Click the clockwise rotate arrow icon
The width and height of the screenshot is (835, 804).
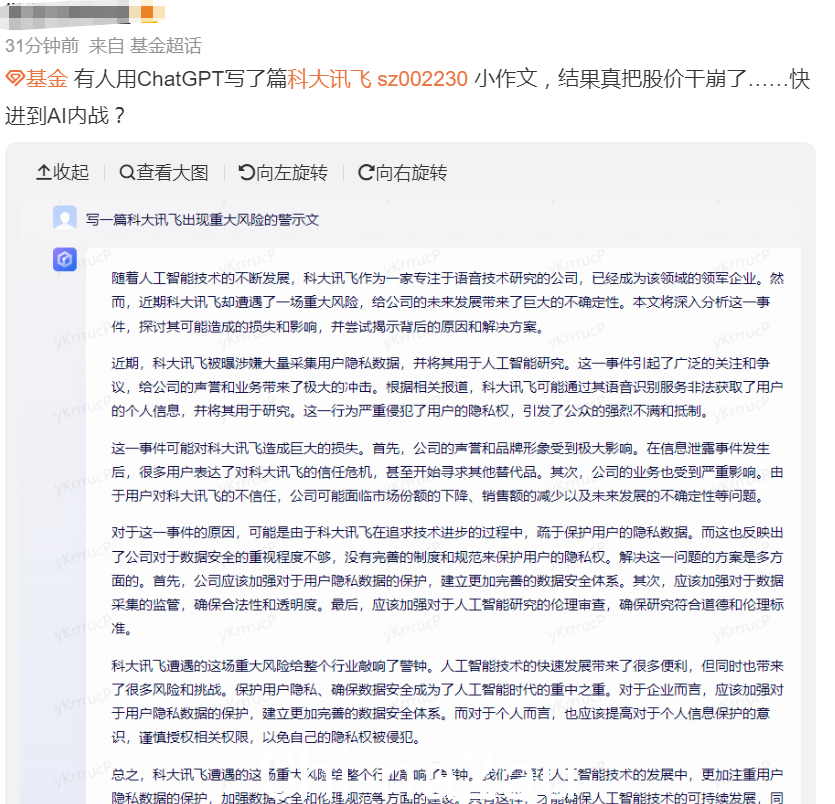[x=366, y=173]
